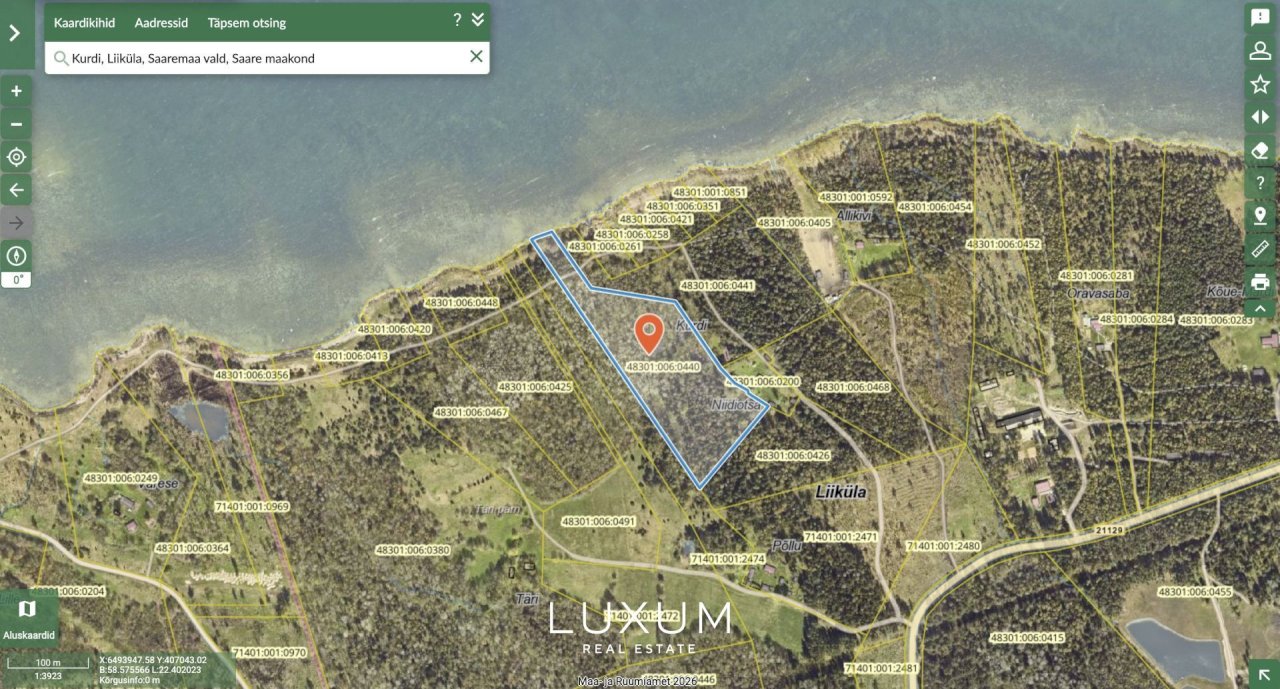This screenshot has height=689, width=1280.
Task: Open the Aluskaardid base map switcher
Action: (x=28, y=618)
